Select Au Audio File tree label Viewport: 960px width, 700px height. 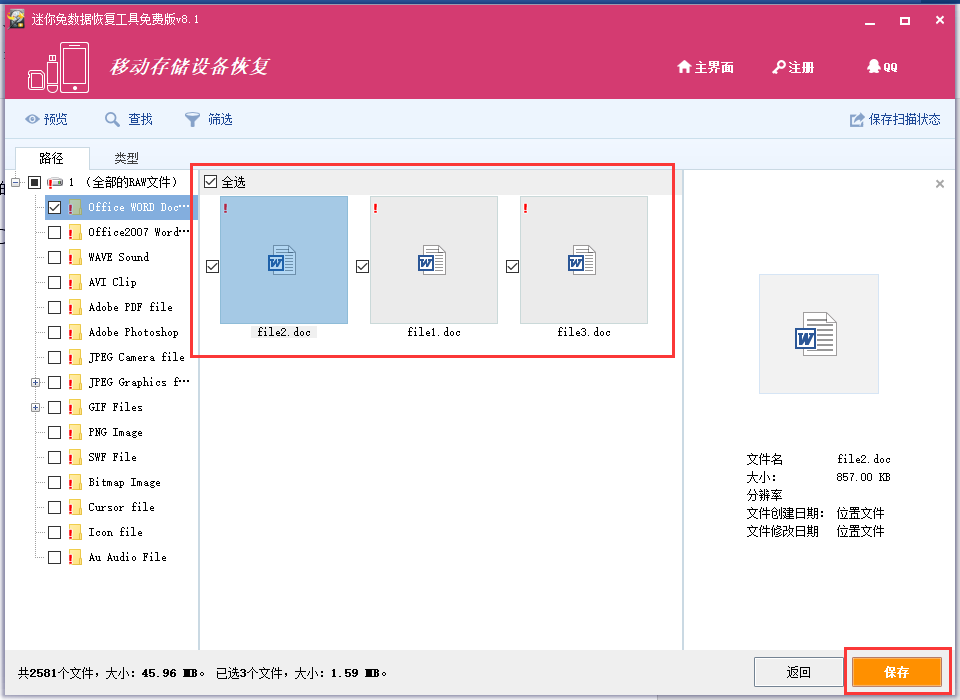127,557
